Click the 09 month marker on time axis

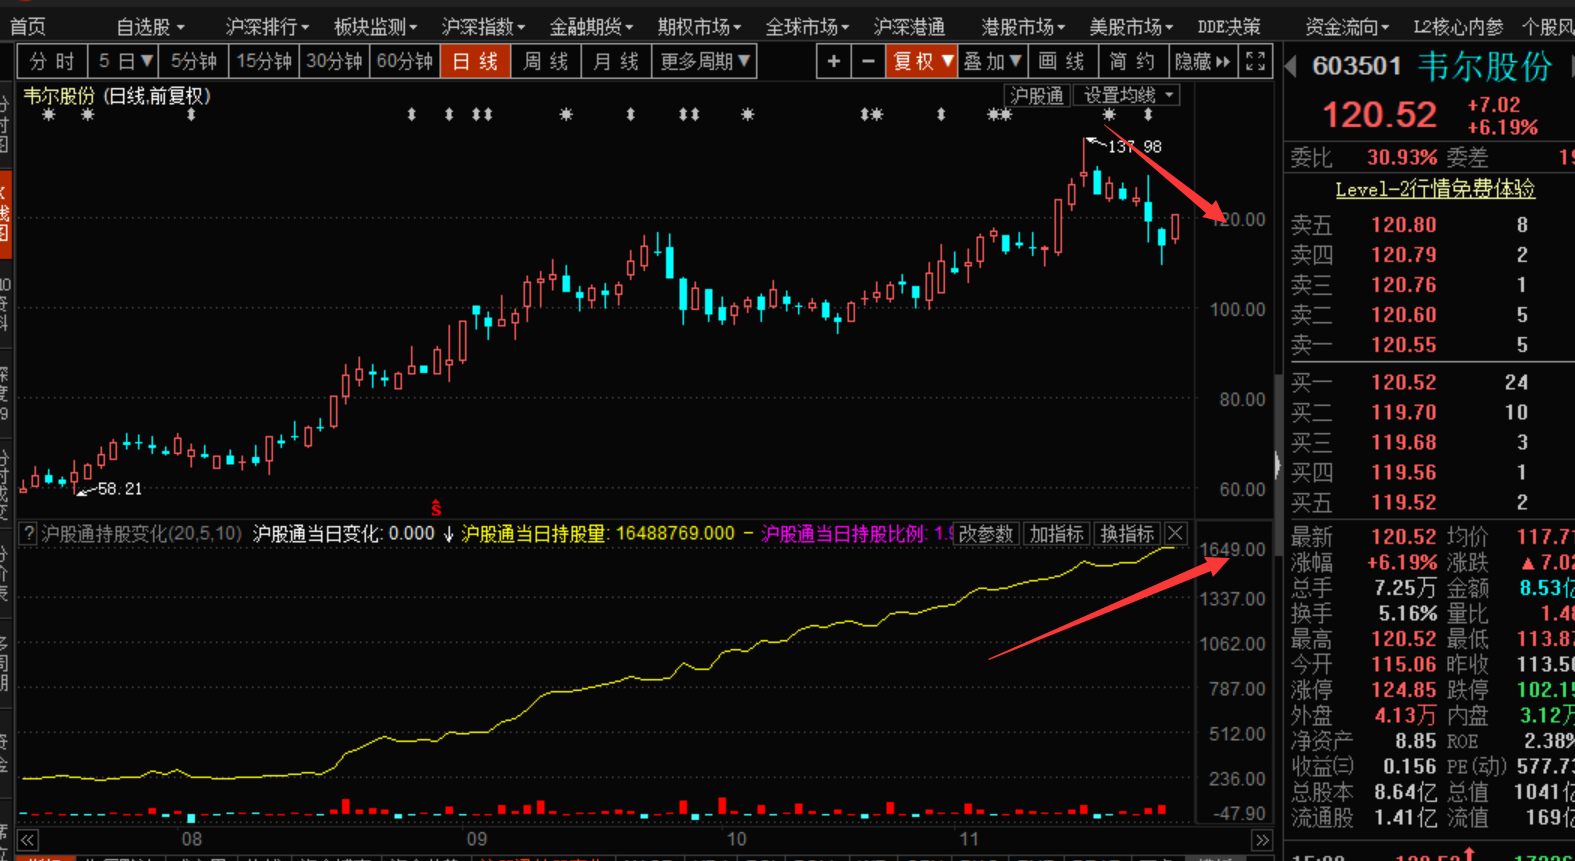click(476, 839)
